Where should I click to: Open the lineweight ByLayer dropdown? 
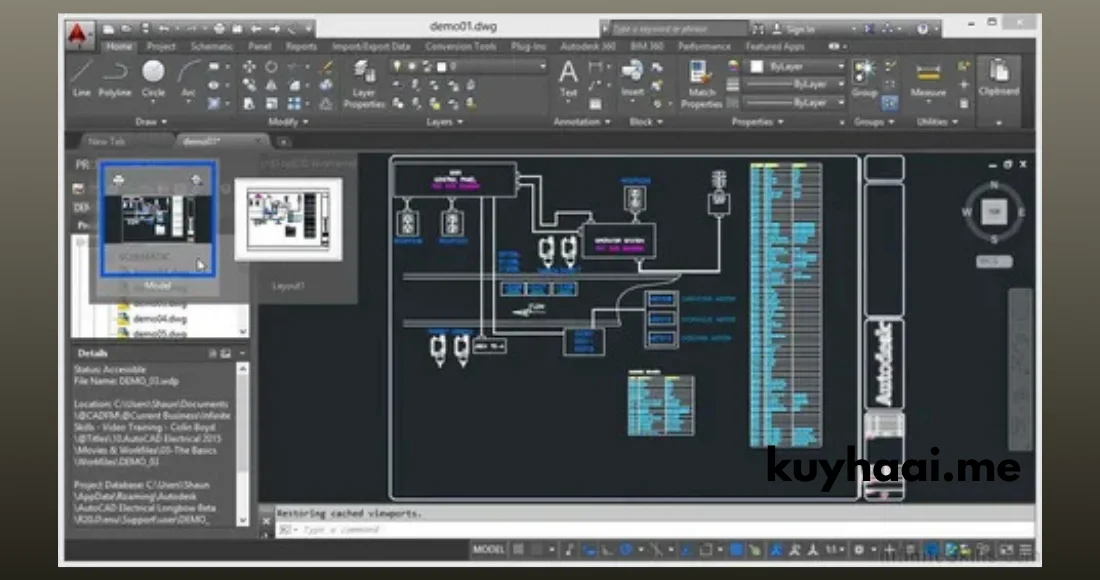pyautogui.click(x=795, y=84)
